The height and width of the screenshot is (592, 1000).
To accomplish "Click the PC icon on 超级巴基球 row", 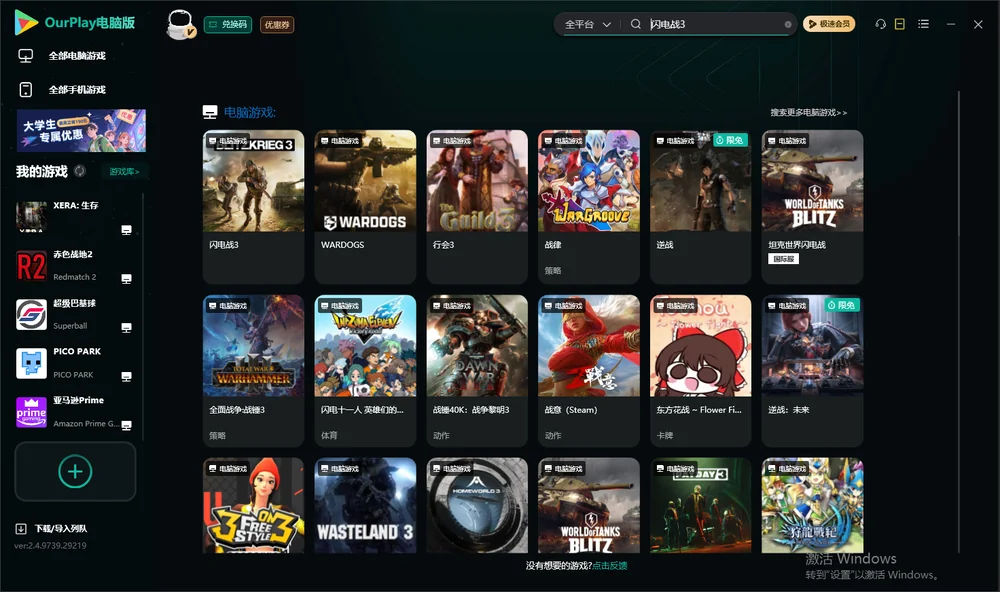I will click(126, 328).
